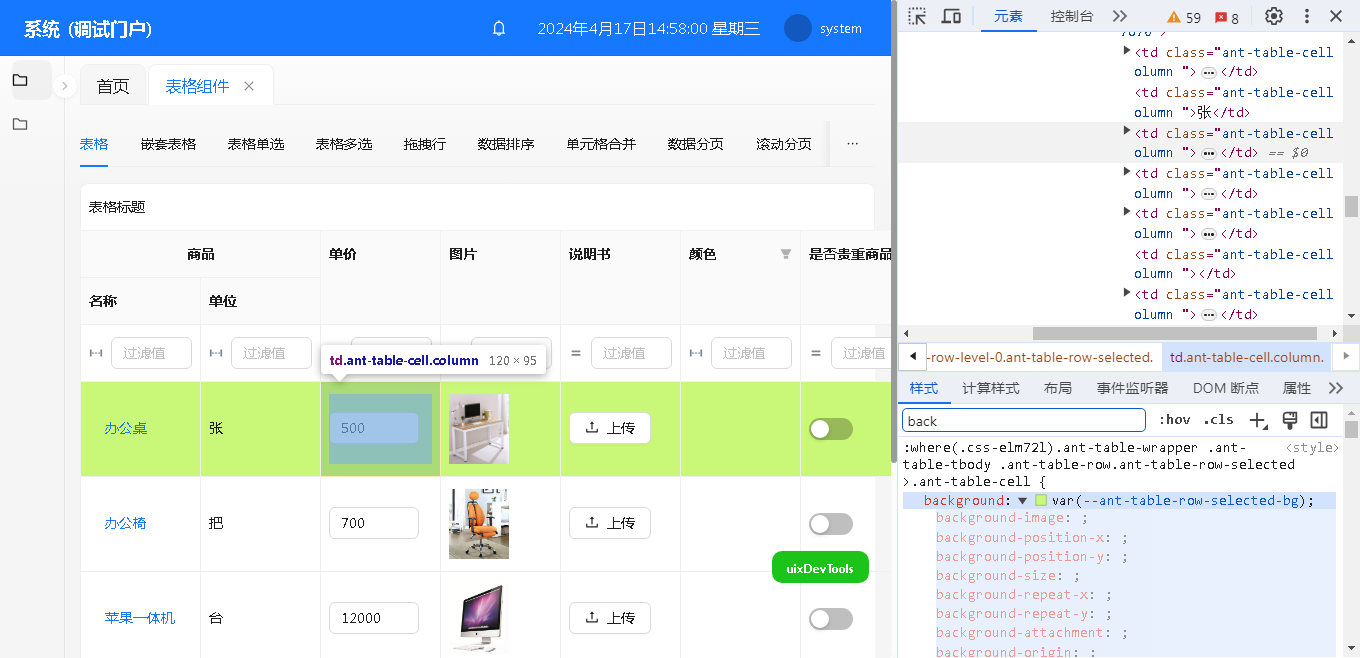Open the 苹果一体机 product link
The image size is (1360, 658).
pyautogui.click(x=140, y=618)
